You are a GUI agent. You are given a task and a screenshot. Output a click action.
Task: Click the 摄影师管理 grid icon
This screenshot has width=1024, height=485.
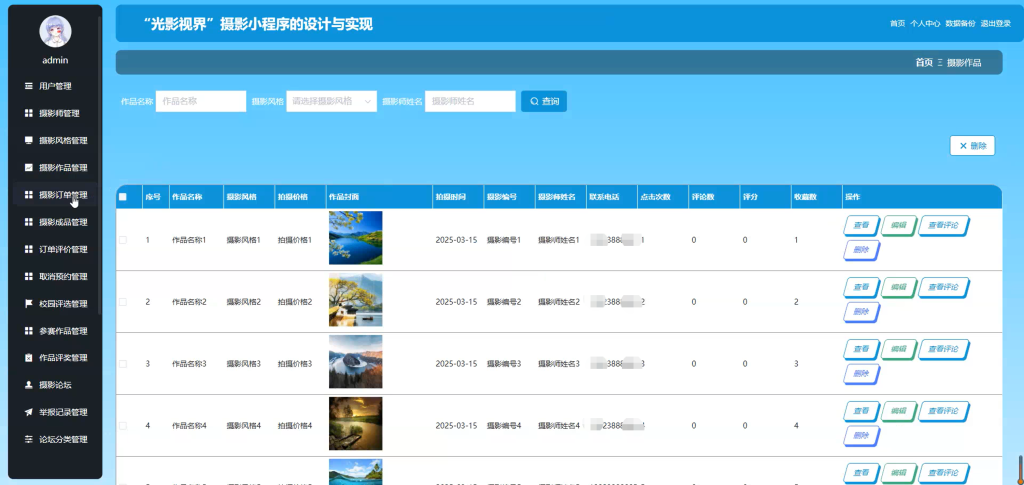pos(28,113)
